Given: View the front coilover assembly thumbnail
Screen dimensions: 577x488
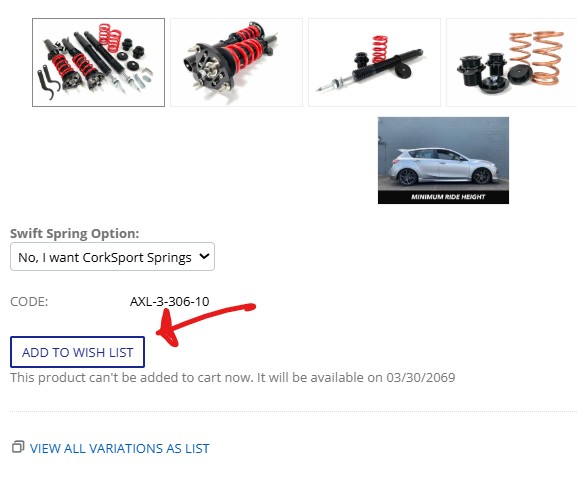Looking at the screenshot, I should pyautogui.click(x=236, y=63).
